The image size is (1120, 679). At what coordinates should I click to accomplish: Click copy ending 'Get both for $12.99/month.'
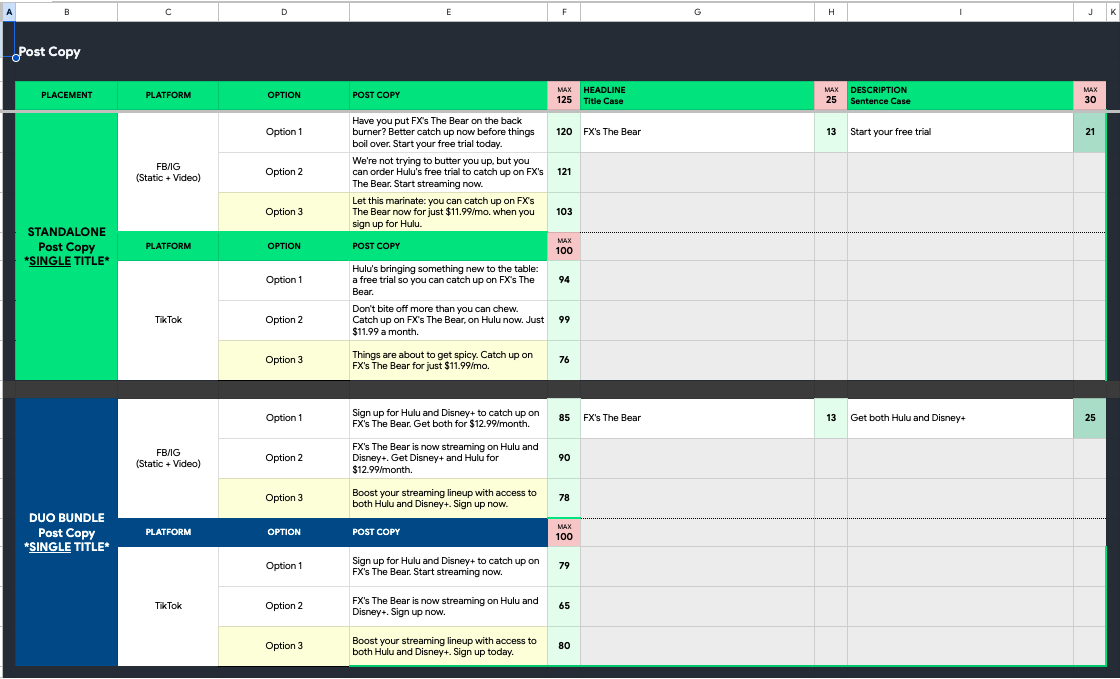click(448, 418)
